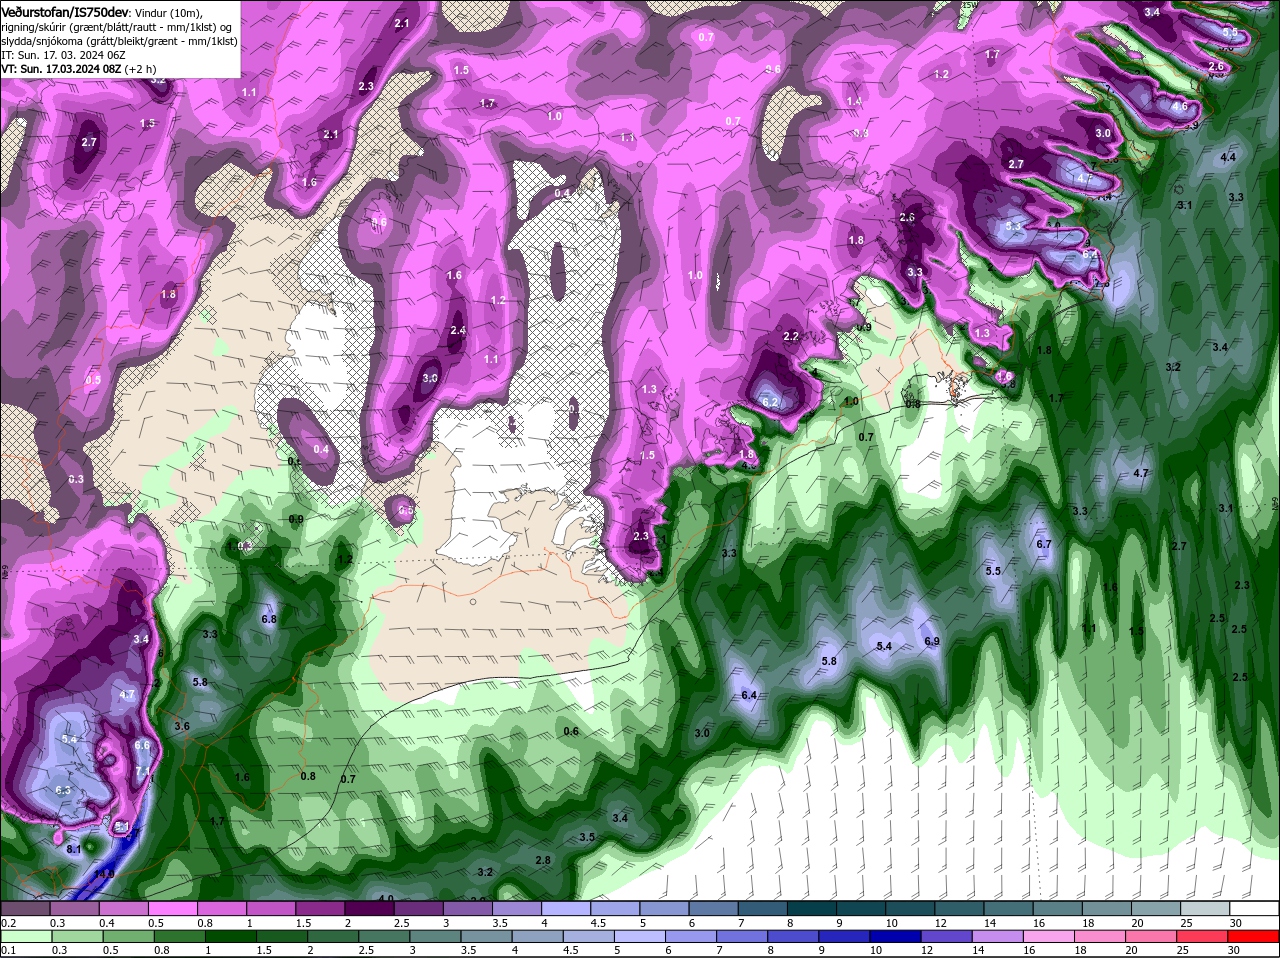The image size is (1280, 958).
Task: Click the 4.4 rain value label
Action: click(x=1229, y=158)
